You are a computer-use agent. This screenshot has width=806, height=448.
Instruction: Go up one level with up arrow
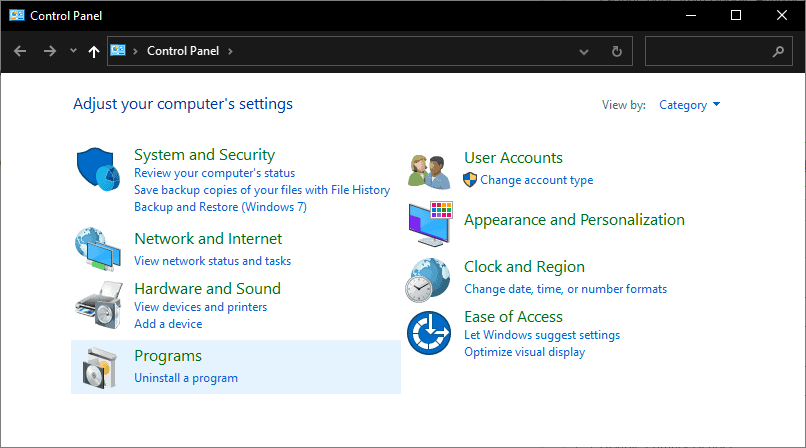coord(94,51)
